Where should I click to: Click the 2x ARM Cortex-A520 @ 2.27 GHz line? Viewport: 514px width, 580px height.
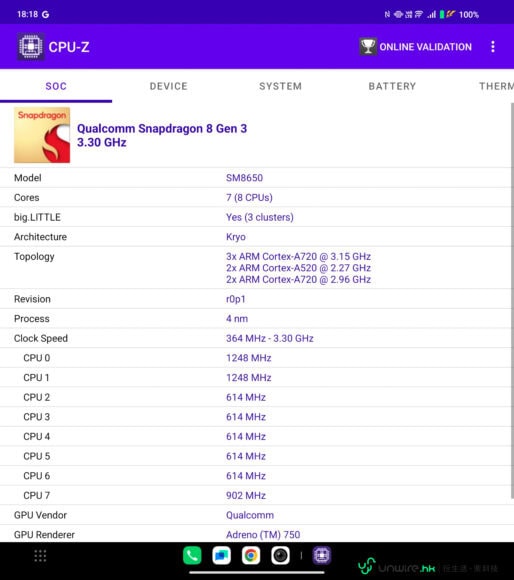click(x=298, y=268)
